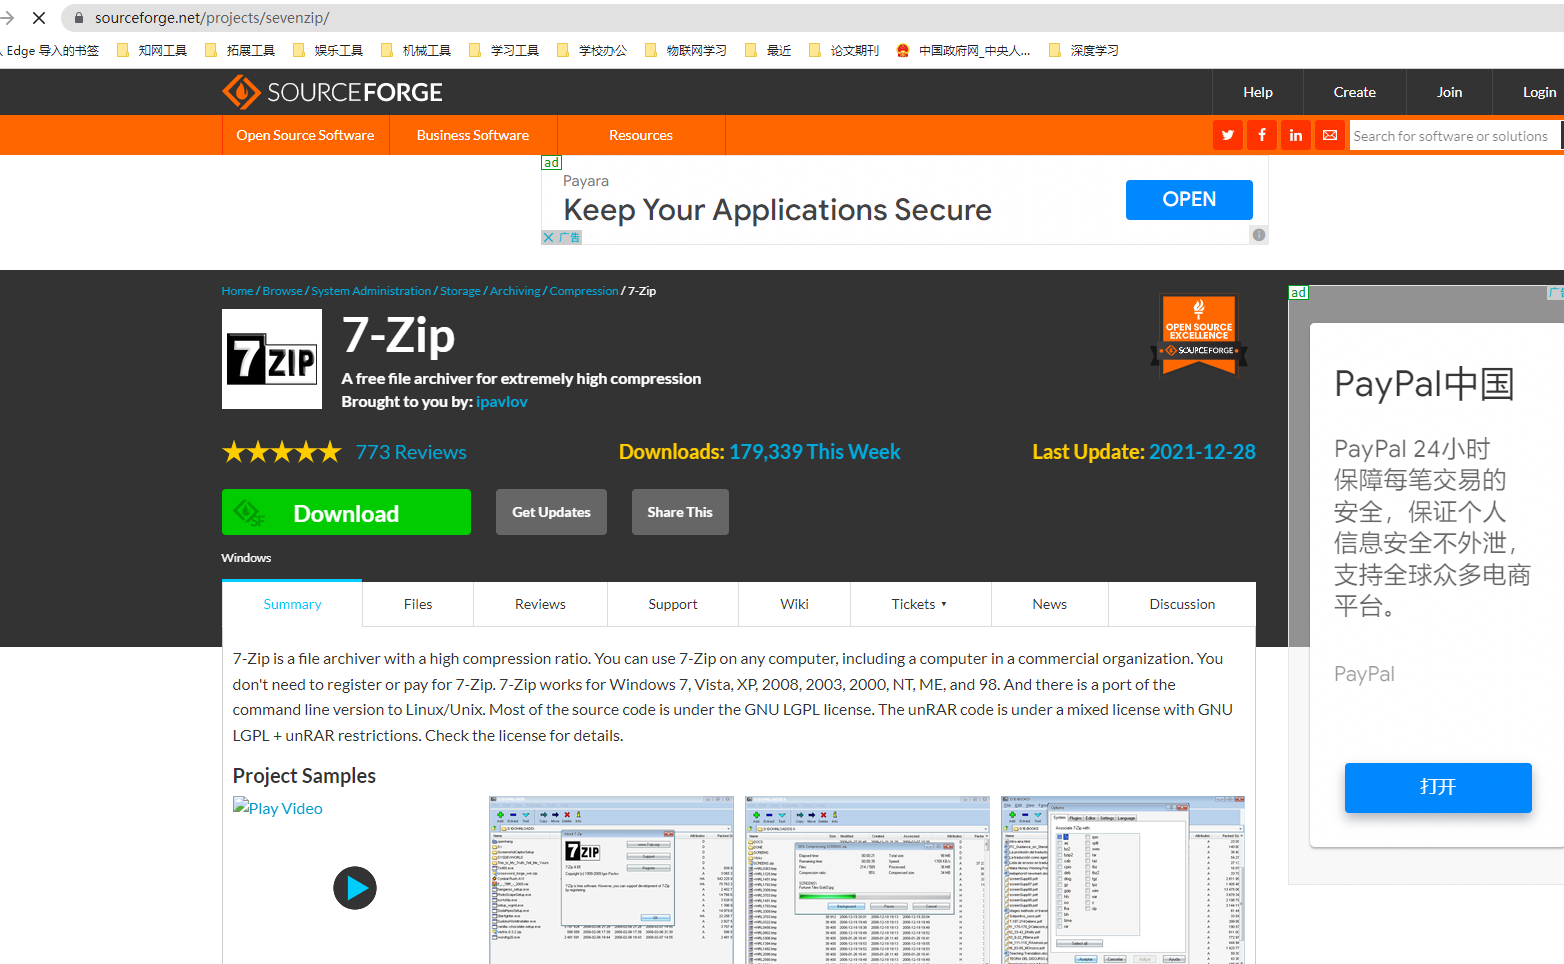Switch to the Files tab
The image size is (1564, 964).
pyautogui.click(x=417, y=603)
